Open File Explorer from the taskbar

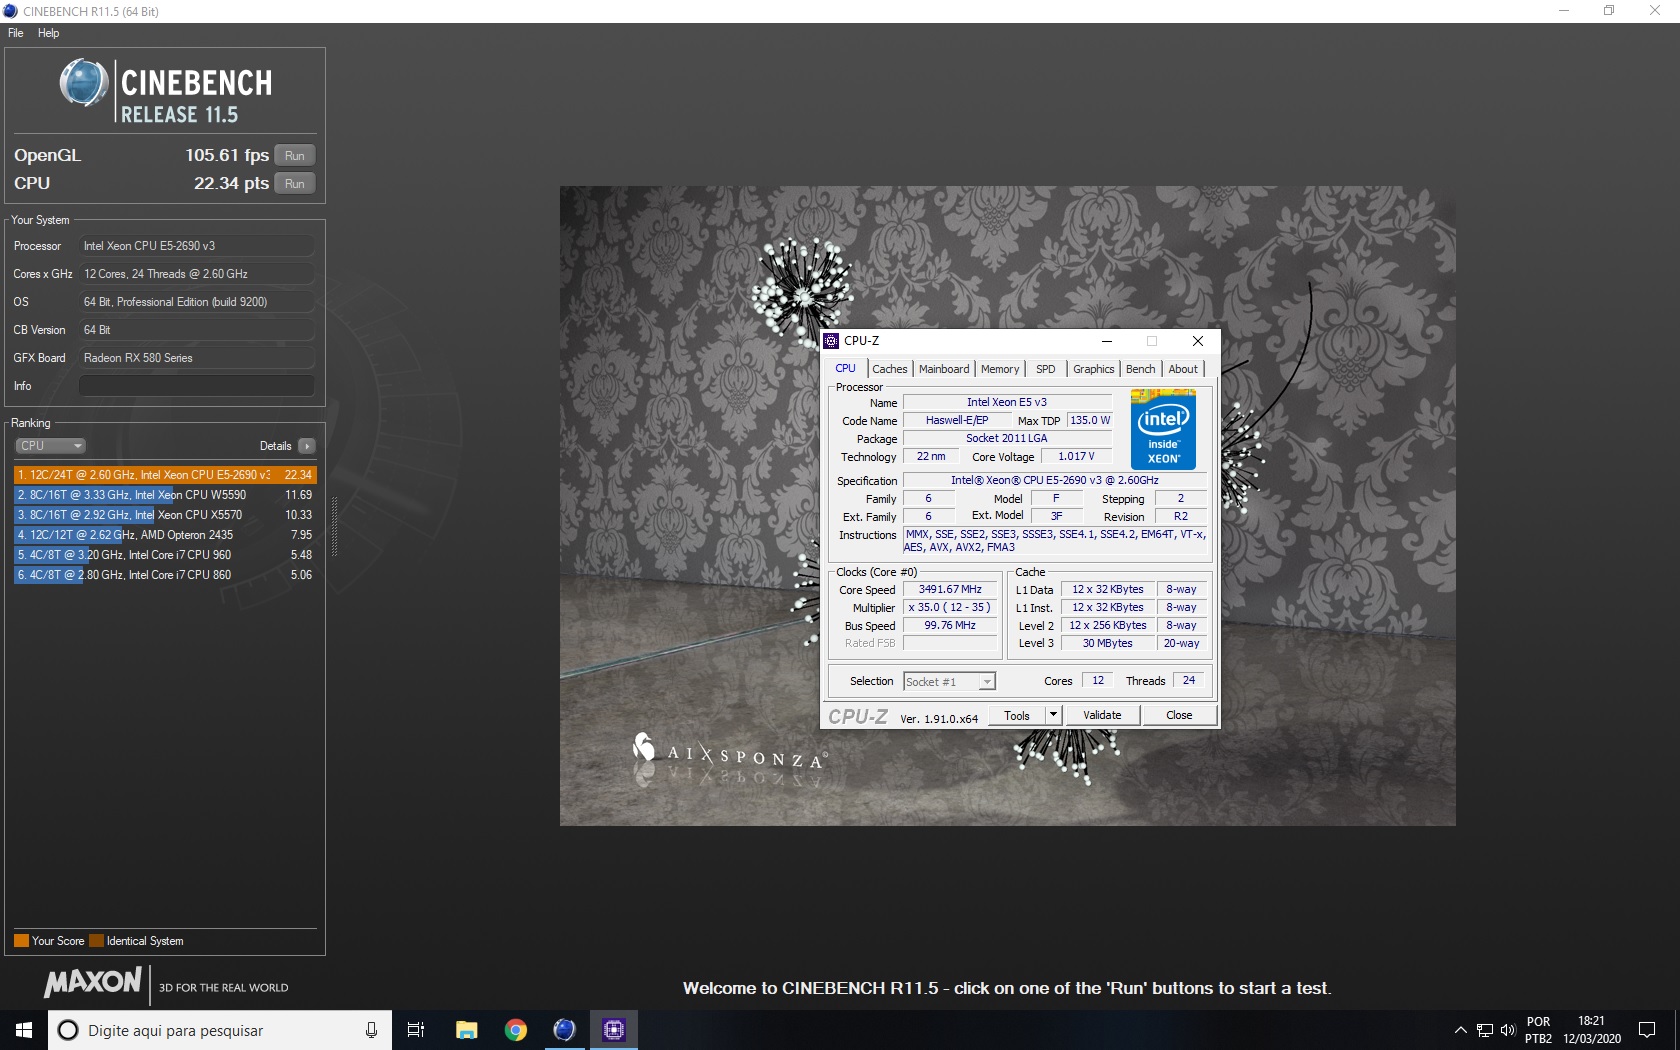click(x=466, y=1030)
